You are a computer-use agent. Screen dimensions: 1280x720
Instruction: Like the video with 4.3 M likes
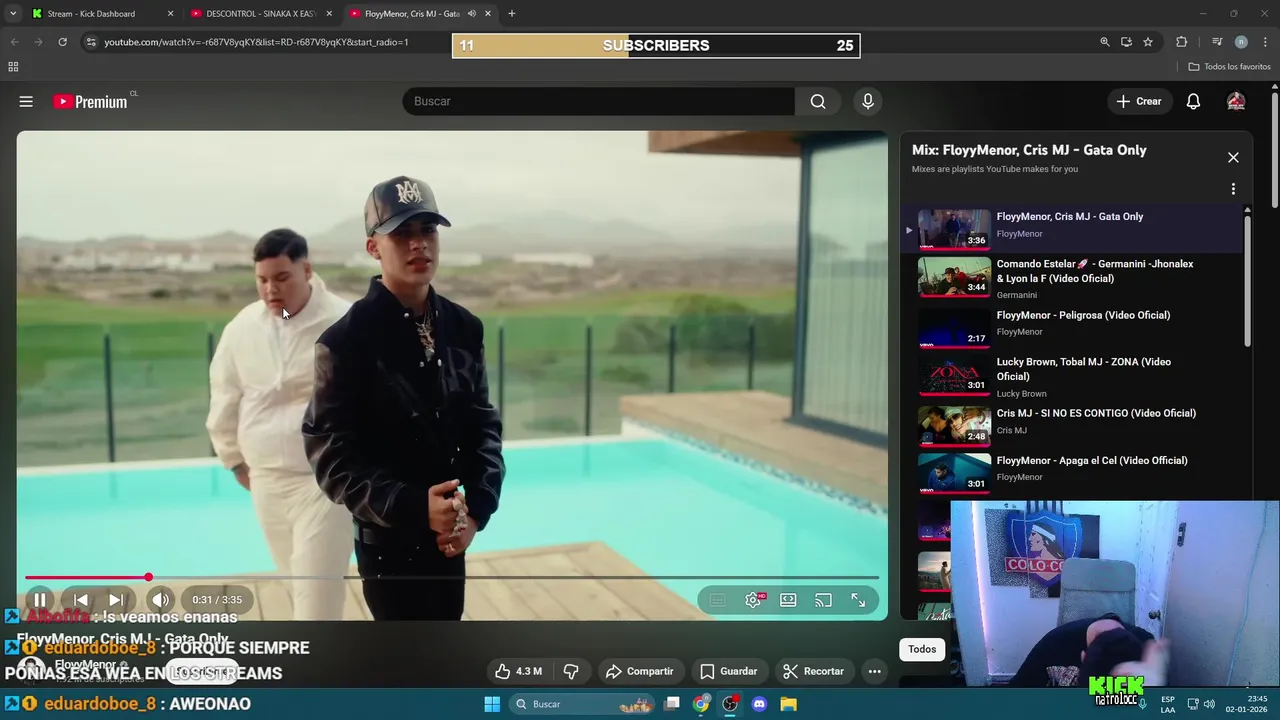519,671
